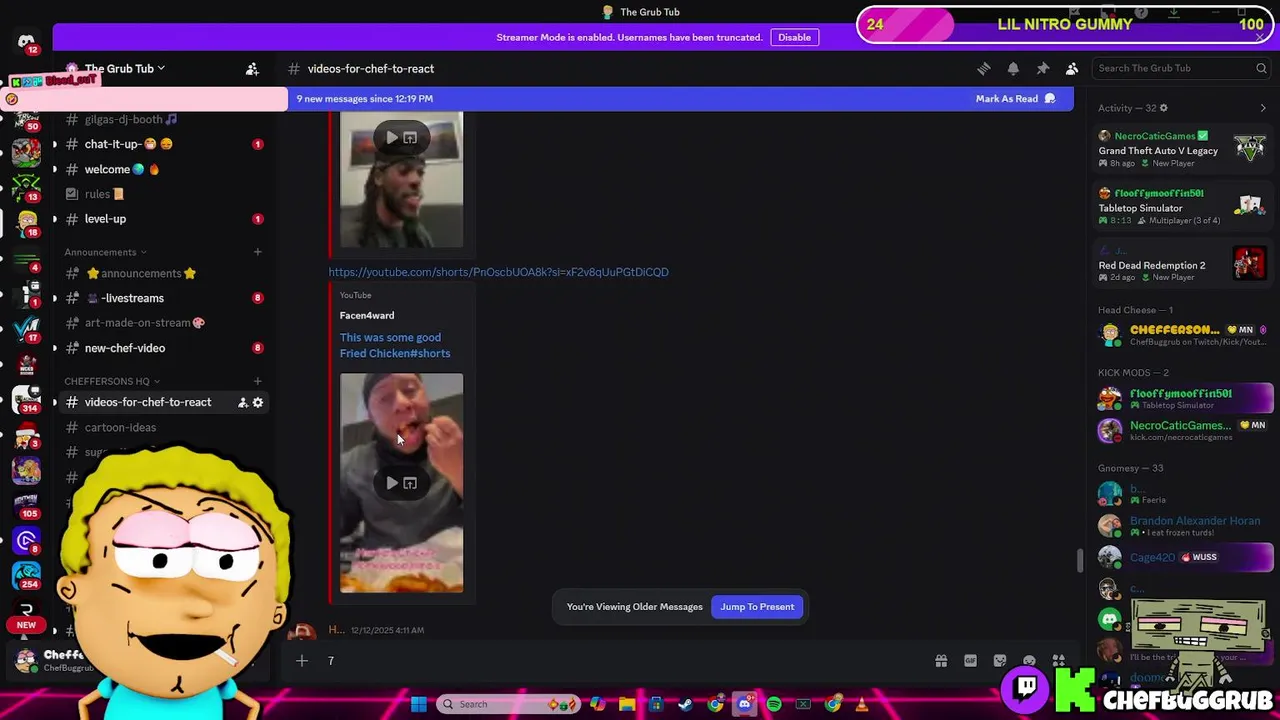This screenshot has height=720, width=1280.
Task: Show pinned messages via pin icon
Action: [1042, 68]
